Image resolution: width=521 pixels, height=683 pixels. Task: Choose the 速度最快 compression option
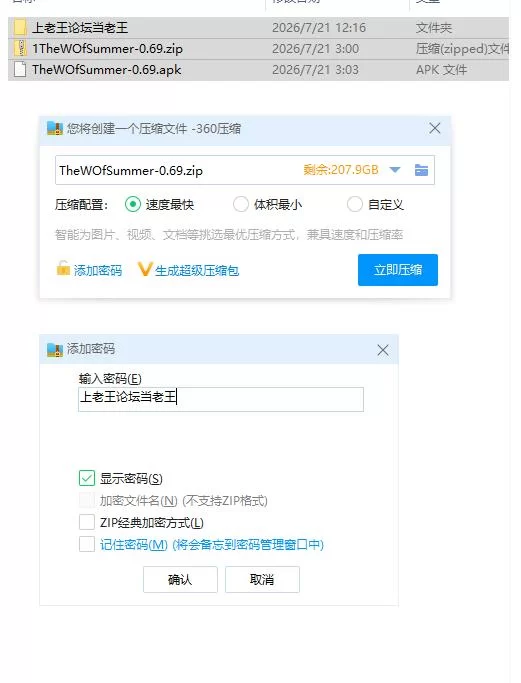tap(133, 204)
